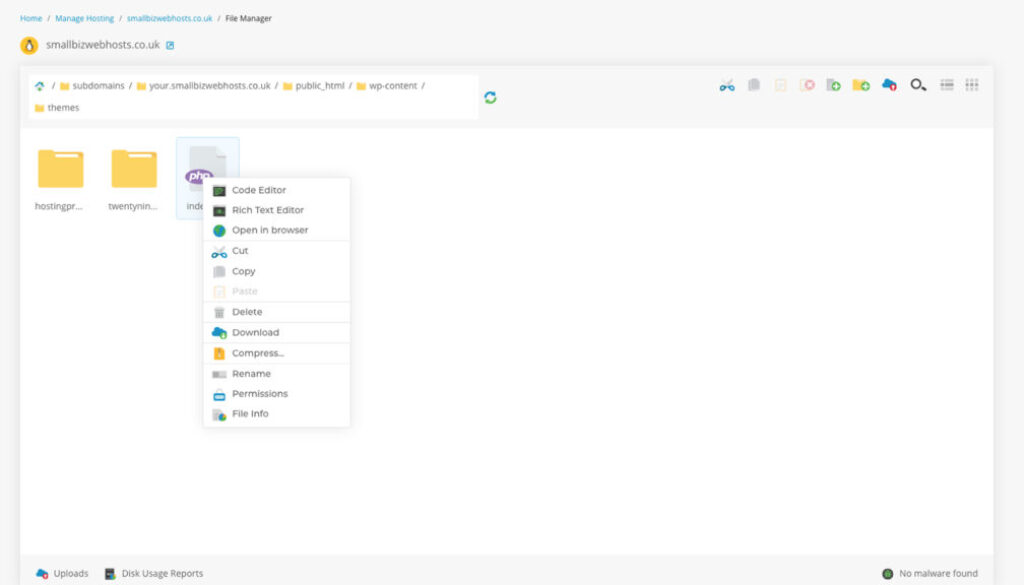Open the Uploads panel at bottom
The image size is (1024, 585).
coord(62,573)
